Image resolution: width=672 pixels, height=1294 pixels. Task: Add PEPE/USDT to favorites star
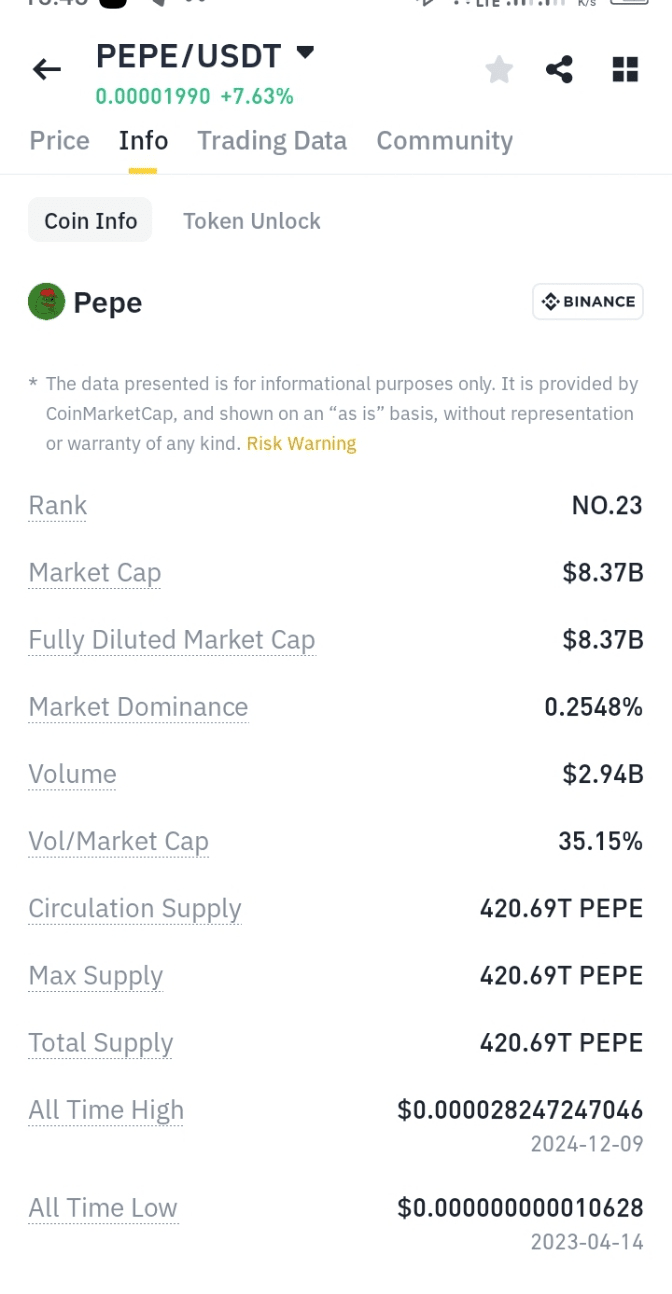pos(499,69)
